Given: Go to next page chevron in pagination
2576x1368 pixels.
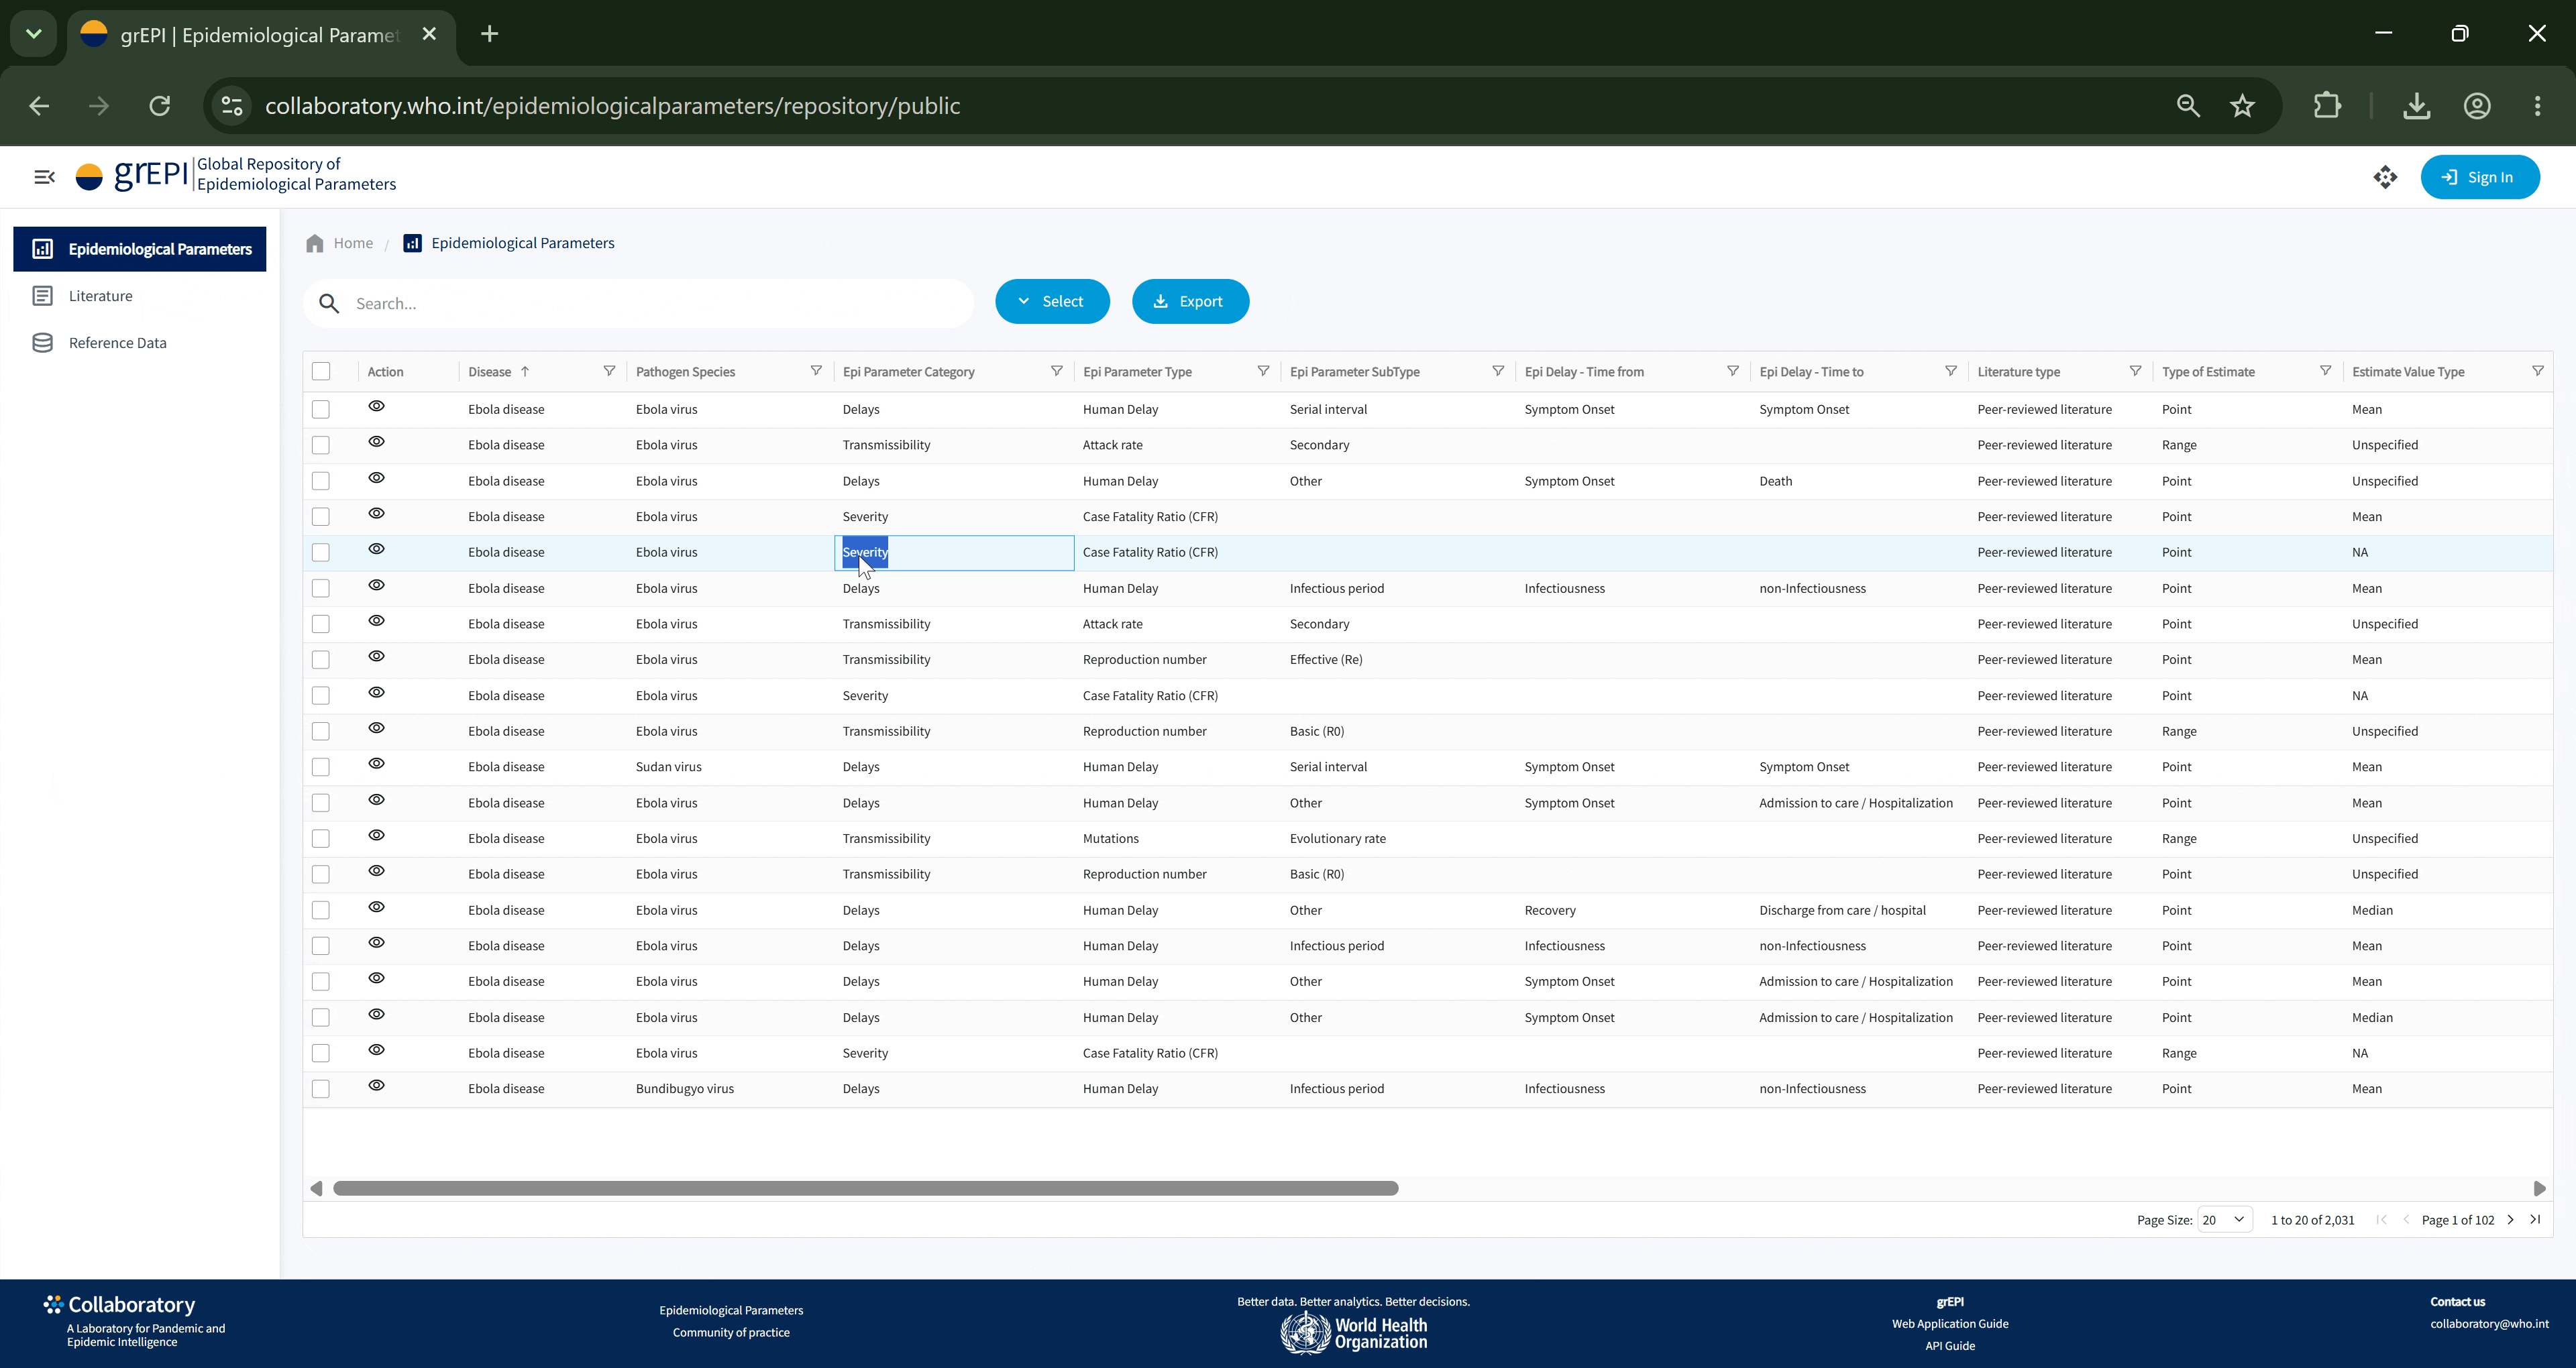Looking at the screenshot, I should 2510,1219.
